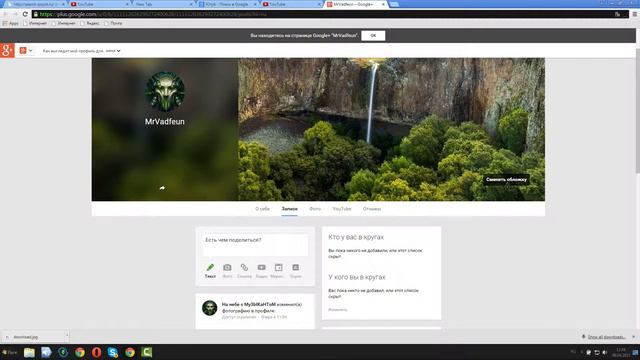Open the Chrome menu icon

[635, 14]
